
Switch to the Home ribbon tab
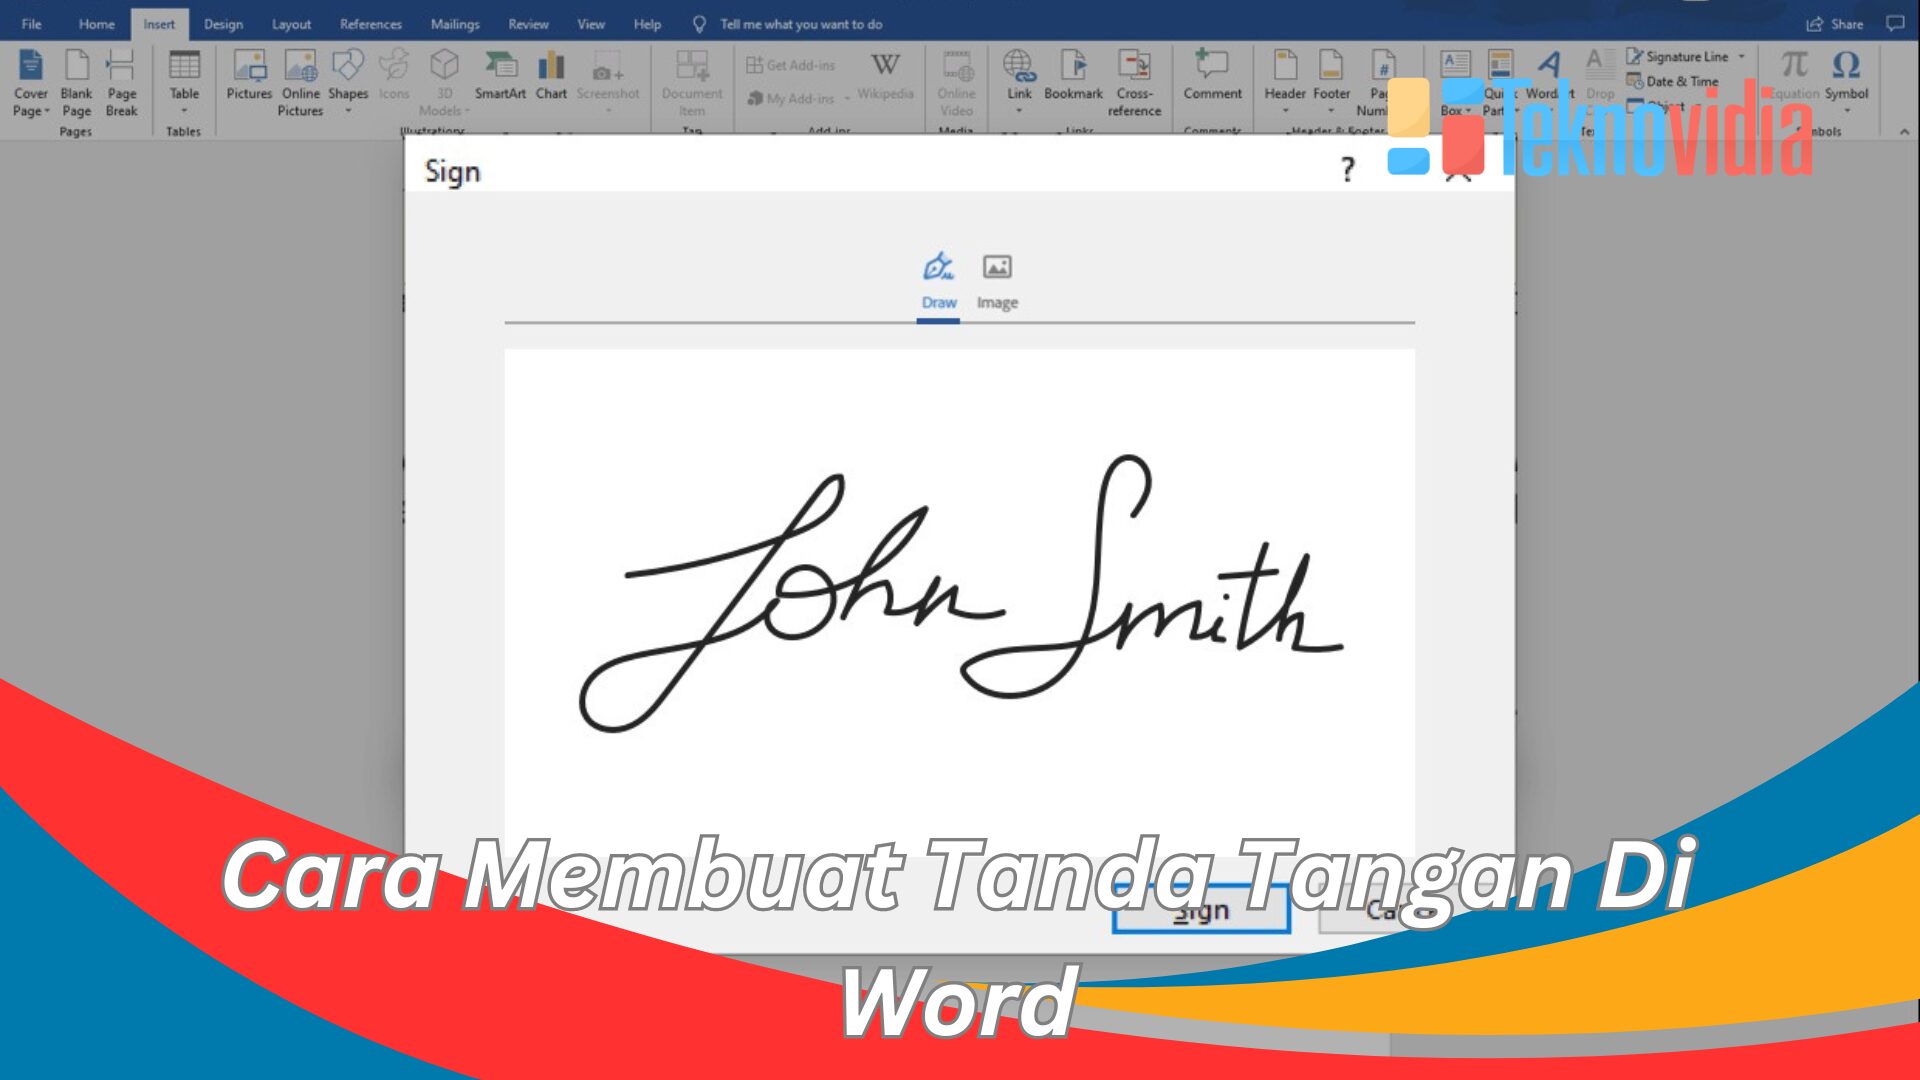(x=96, y=24)
